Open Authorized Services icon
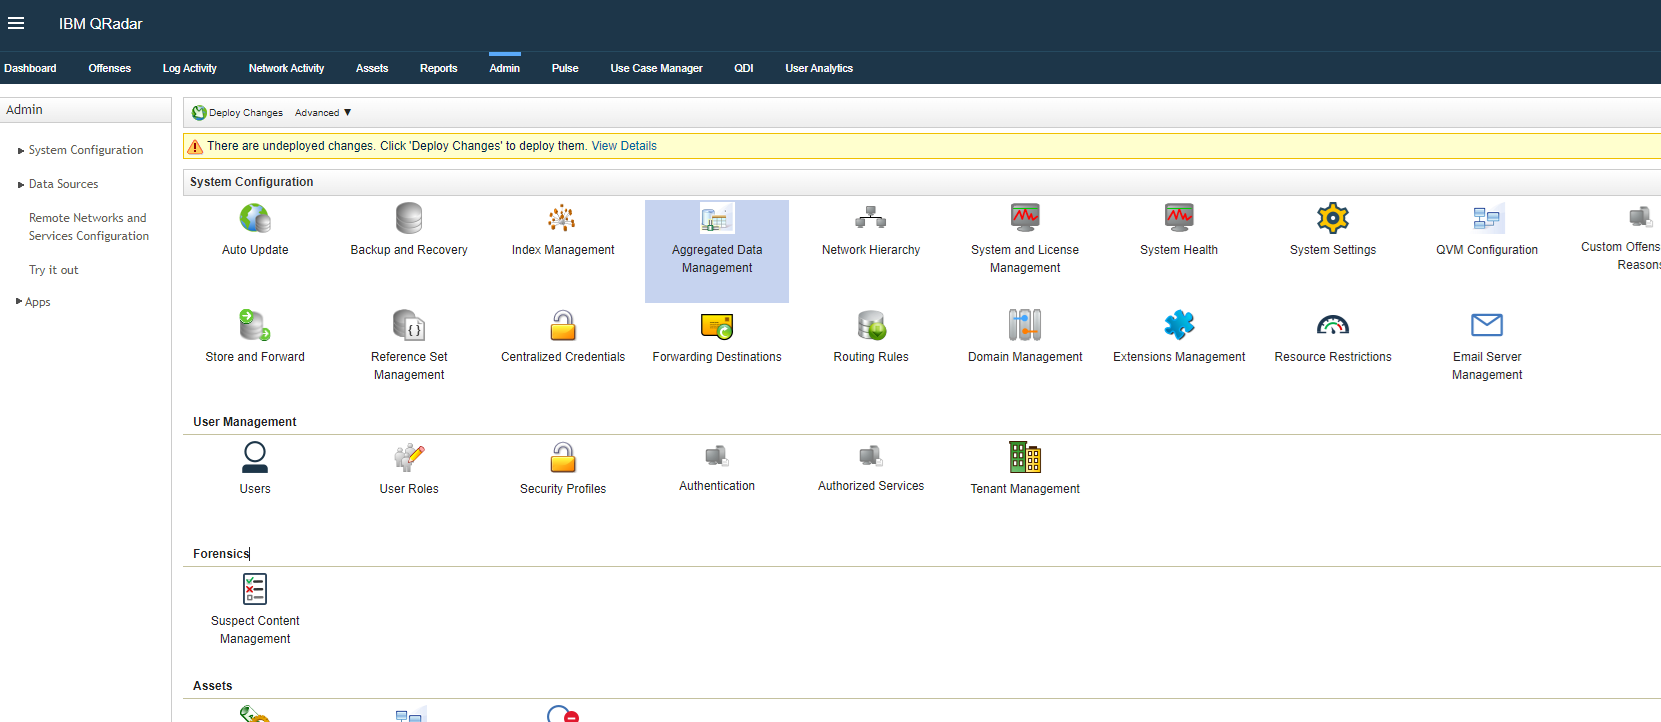Image resolution: width=1661 pixels, height=722 pixels. point(871,456)
